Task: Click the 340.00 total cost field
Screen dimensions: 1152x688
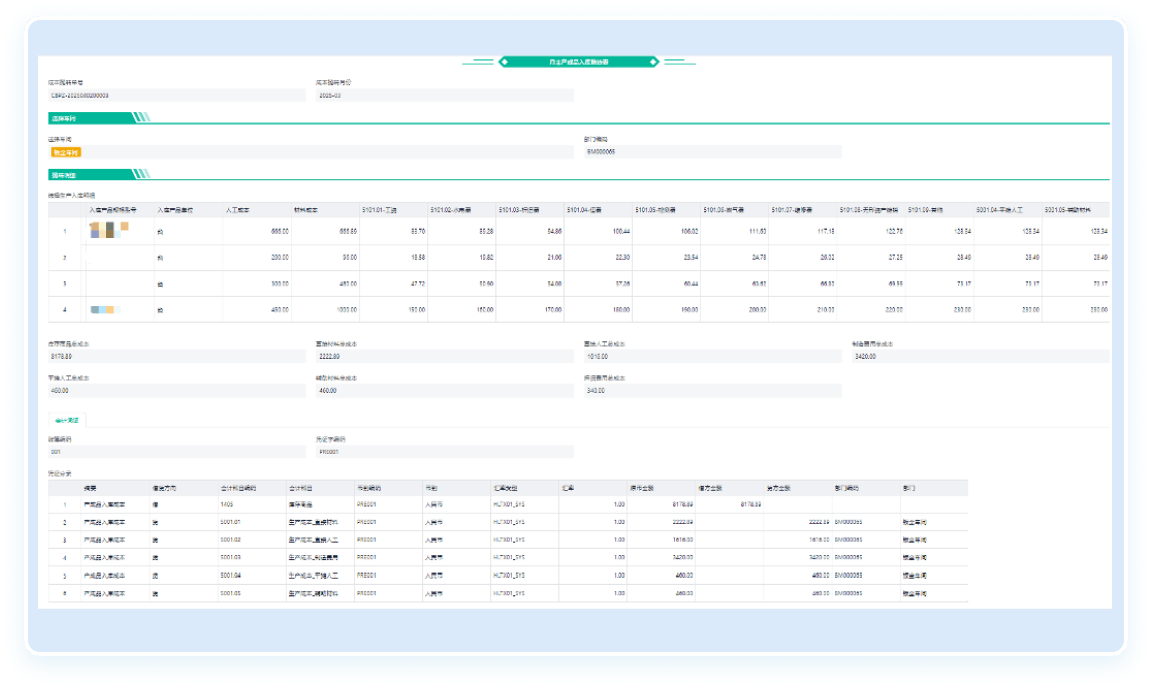Action: [711, 392]
